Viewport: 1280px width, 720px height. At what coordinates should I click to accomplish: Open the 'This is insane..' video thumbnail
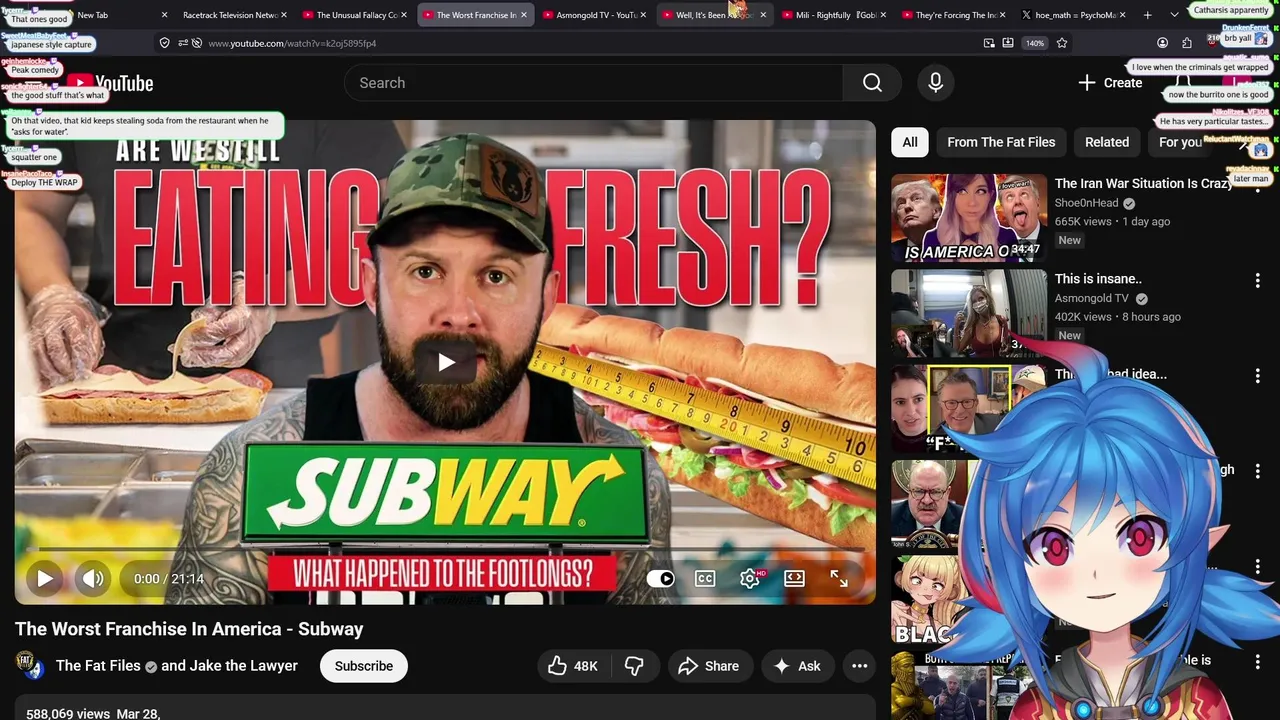pos(969,313)
